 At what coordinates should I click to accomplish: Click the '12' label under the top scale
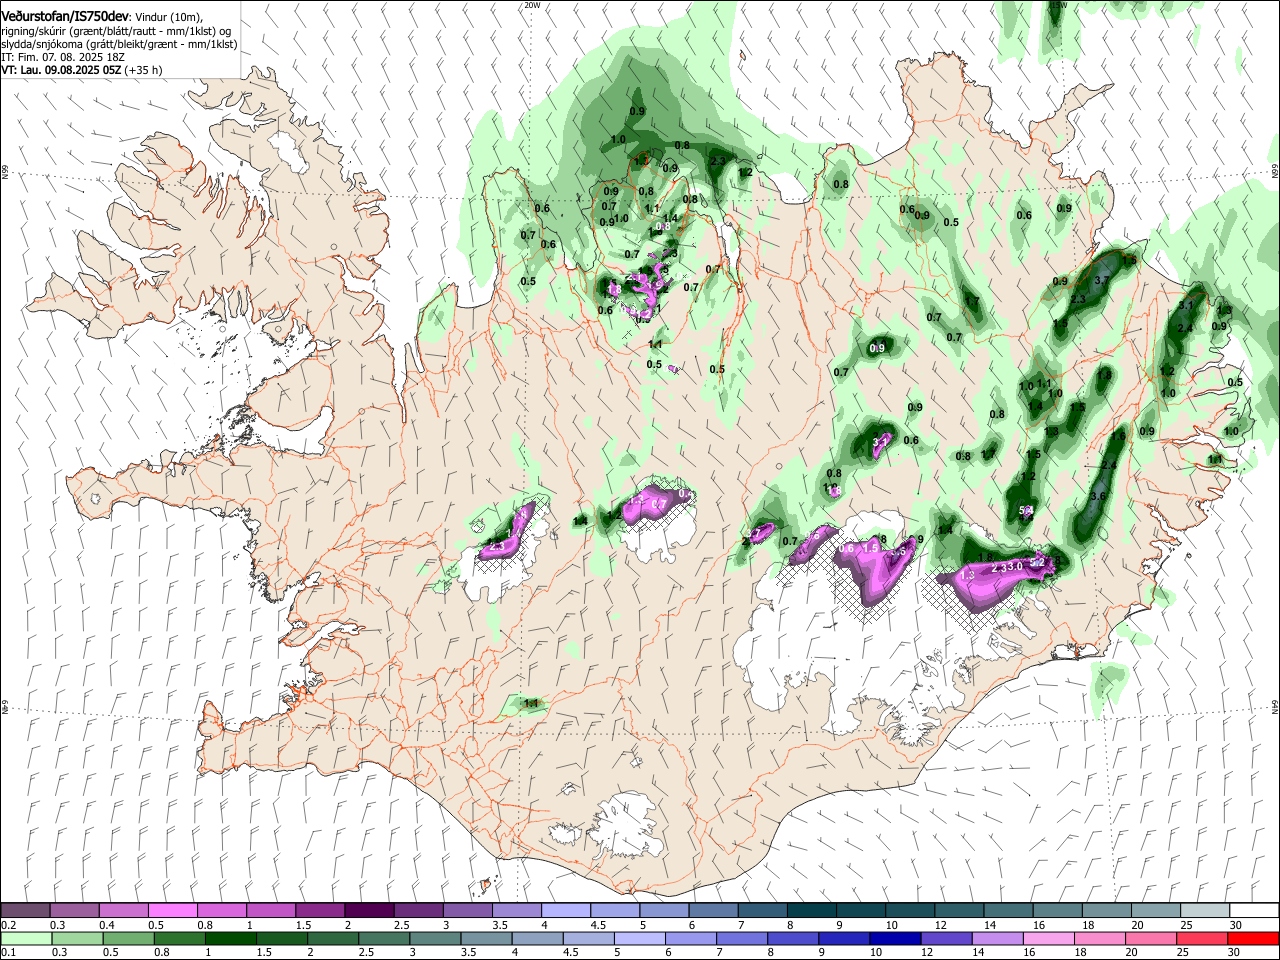[941, 925]
